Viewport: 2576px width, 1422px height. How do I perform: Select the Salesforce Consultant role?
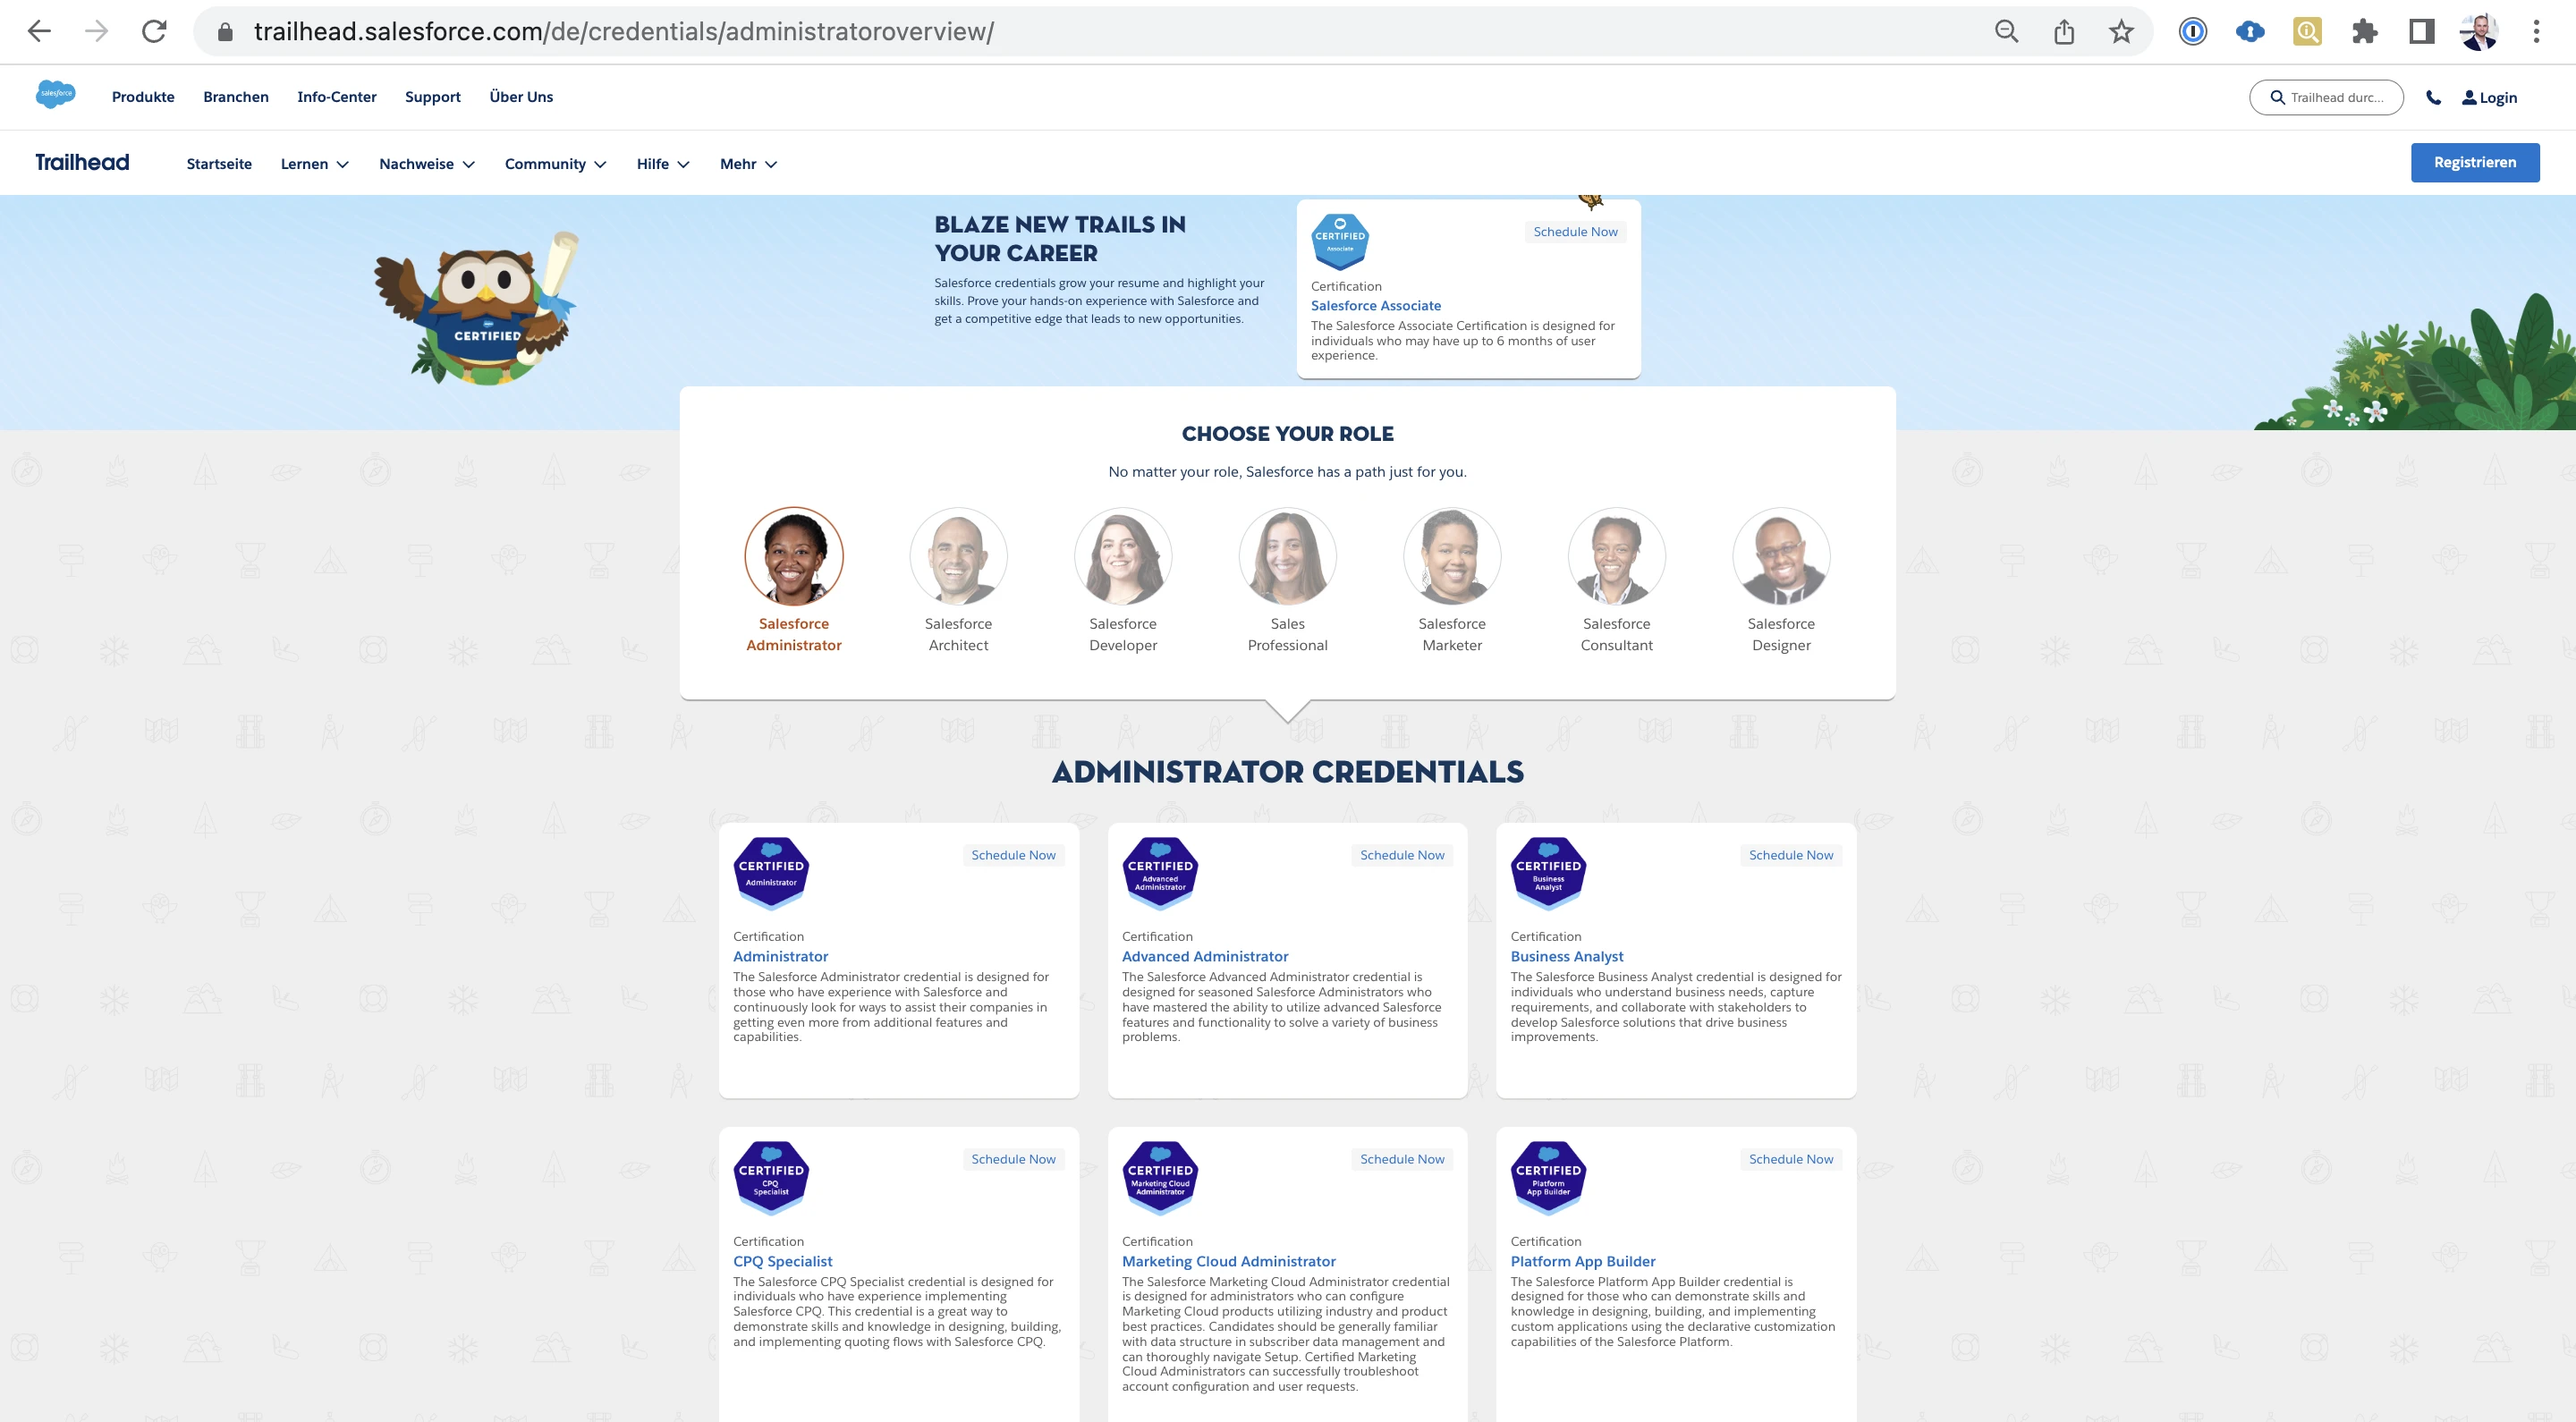point(1617,580)
